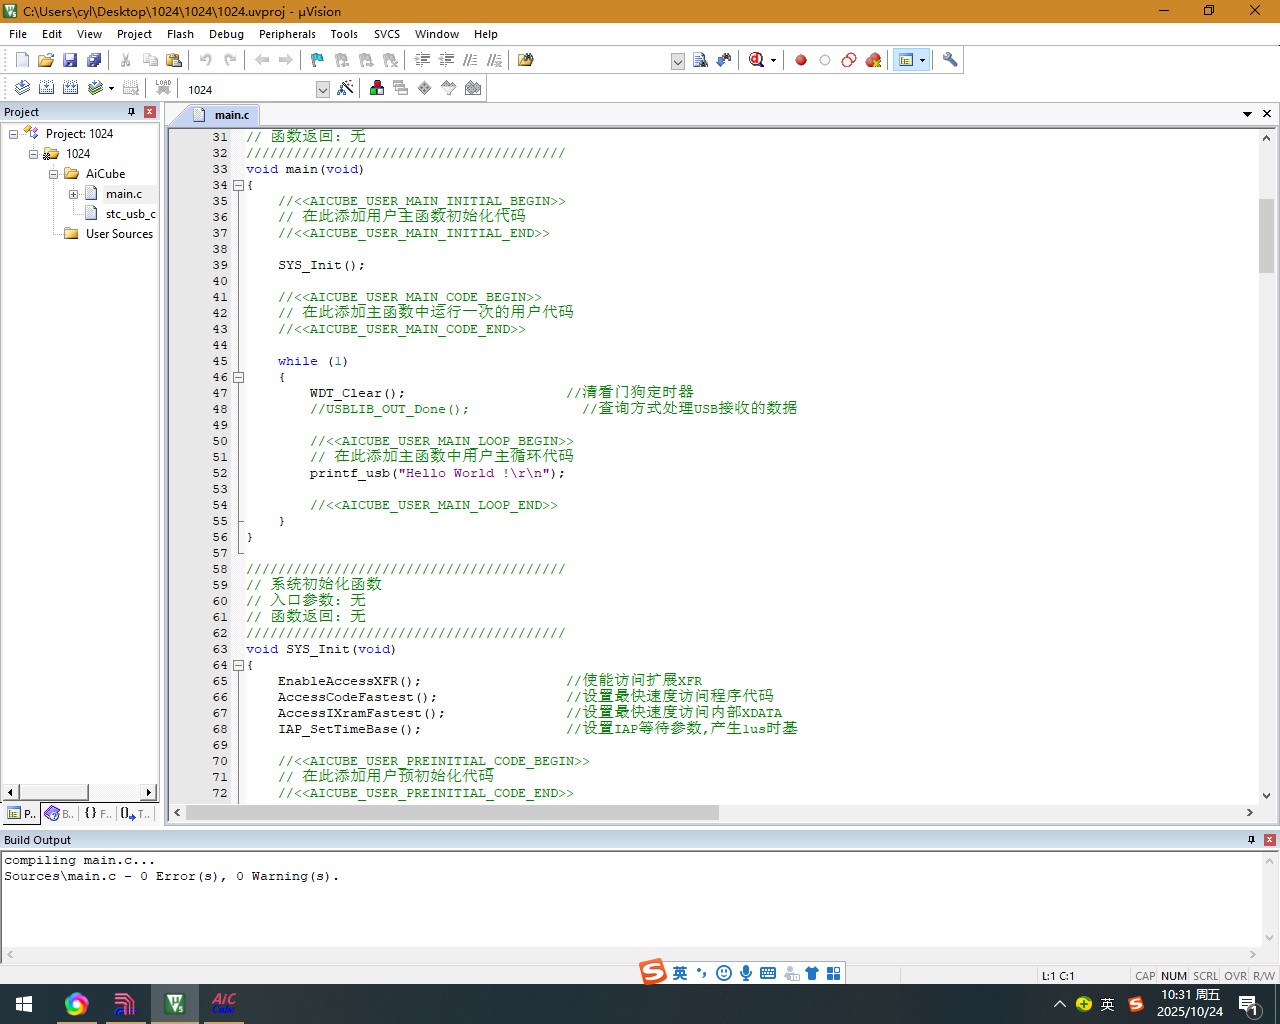Collapse the code fold at line 46

238,377
